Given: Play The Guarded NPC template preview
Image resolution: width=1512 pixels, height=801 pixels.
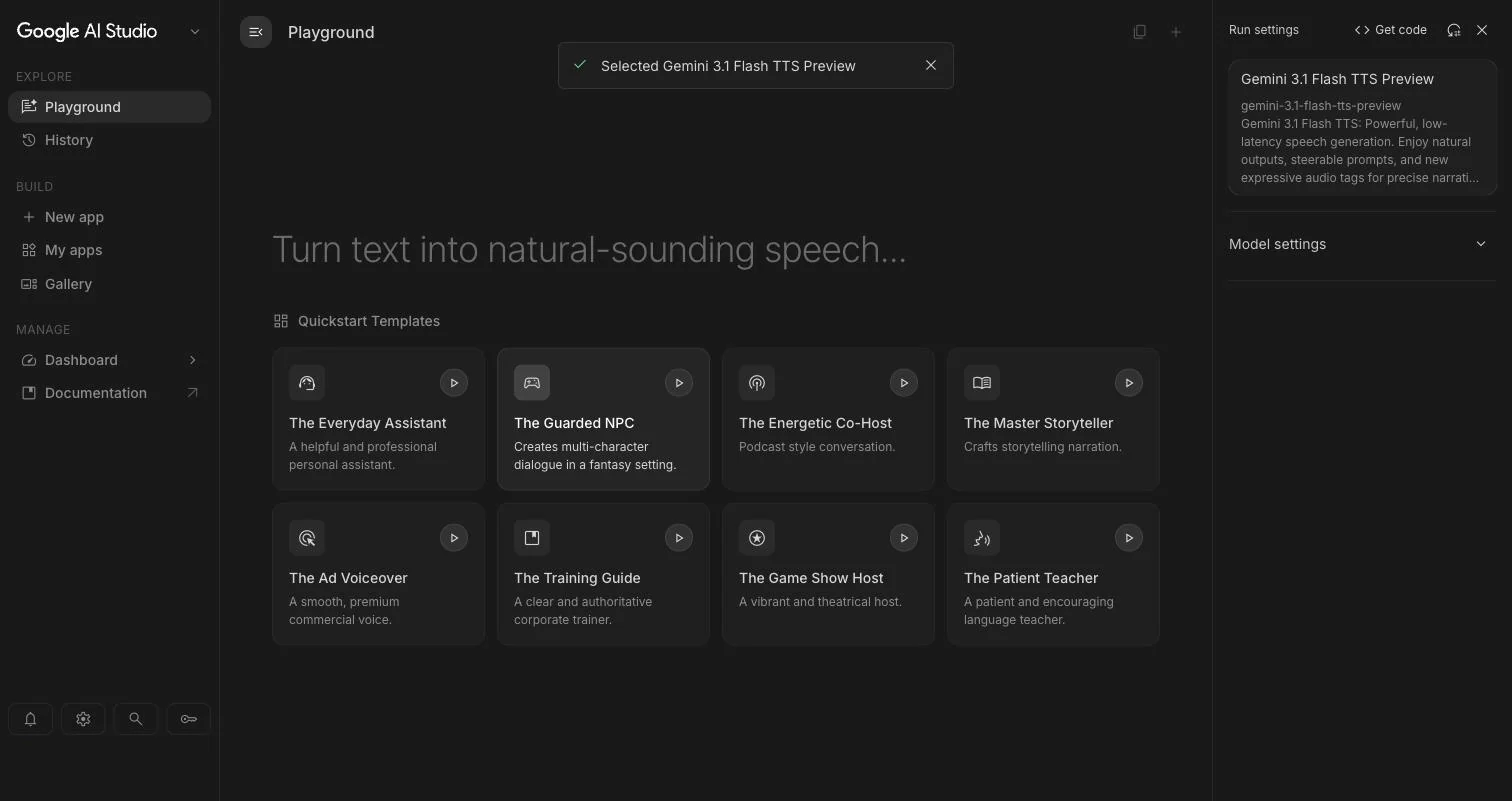Looking at the screenshot, I should tap(679, 383).
